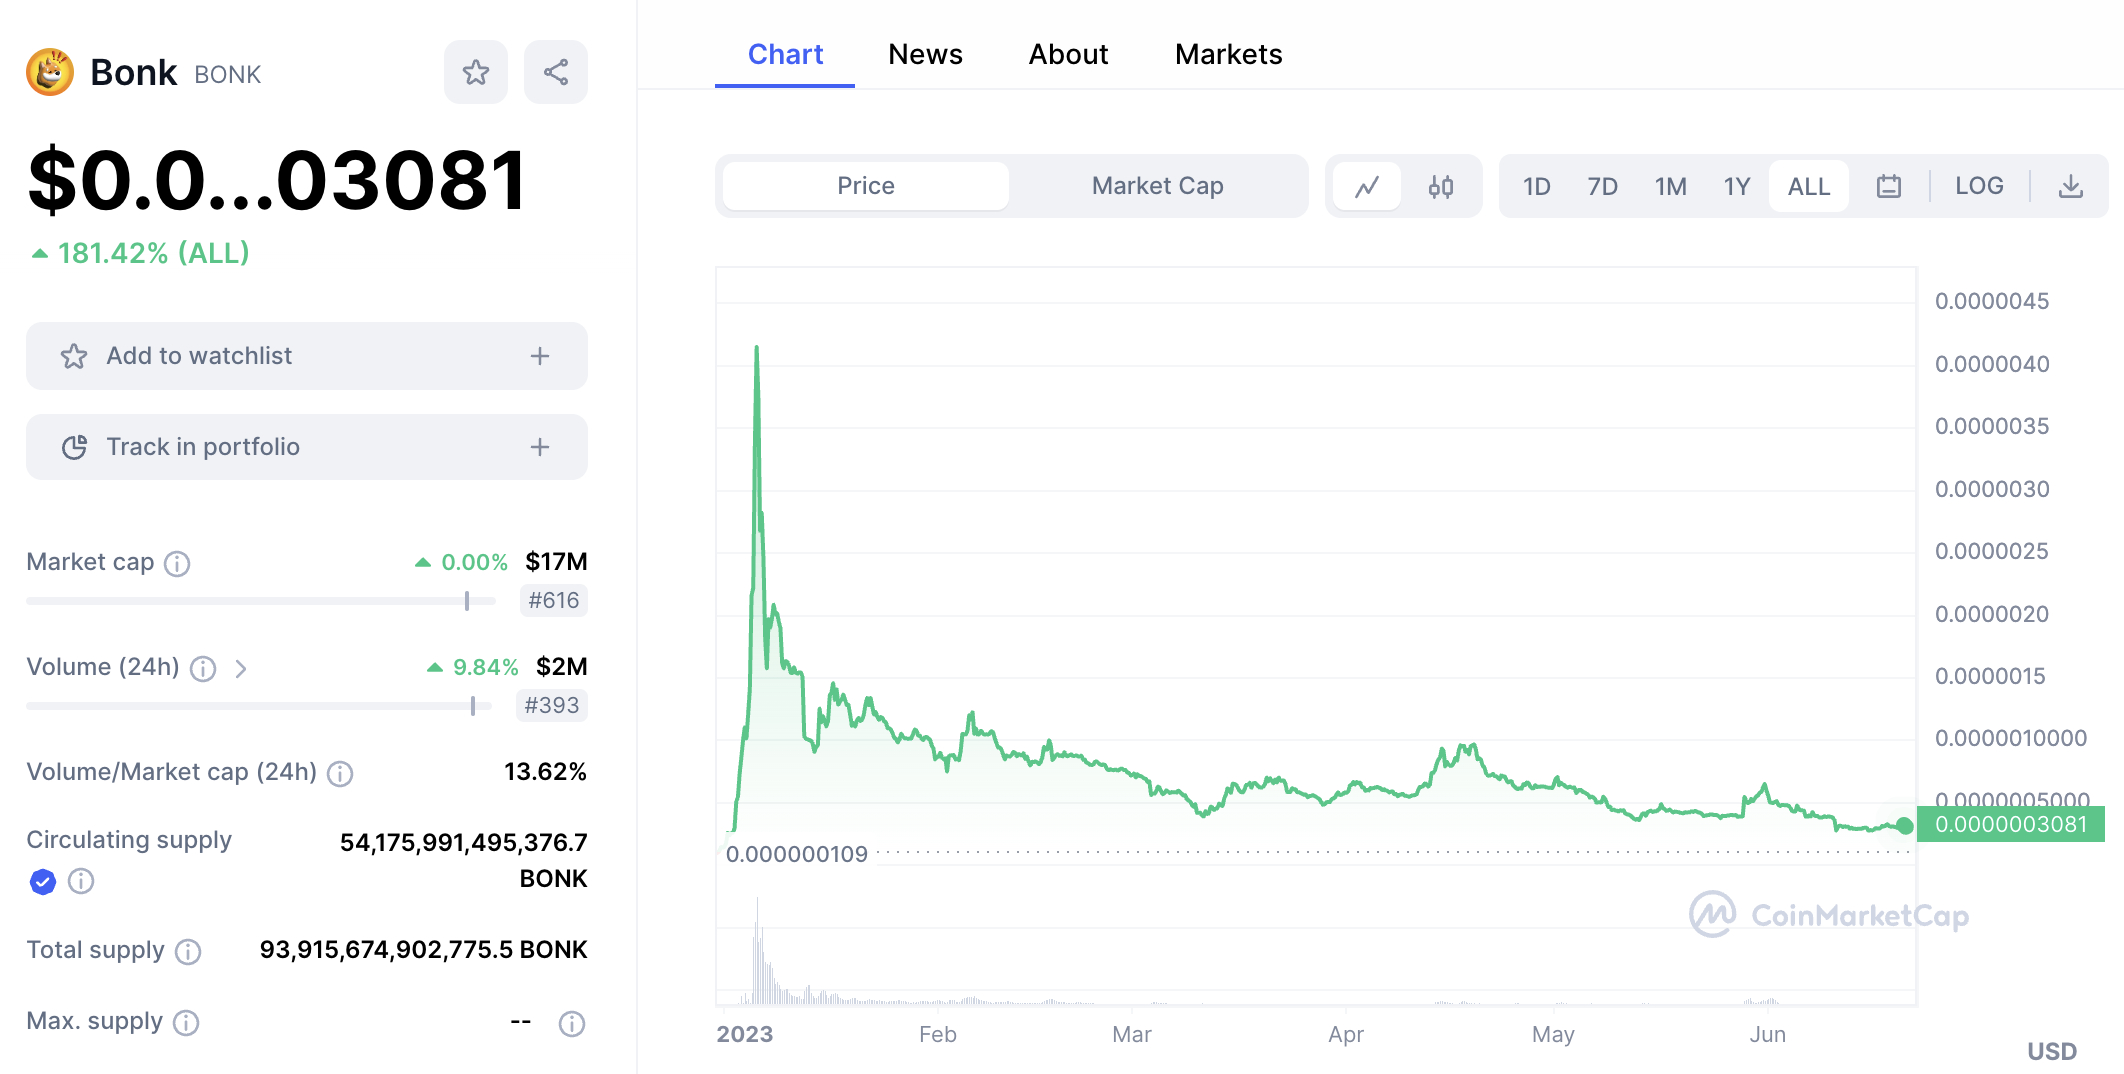Click the $0.0...03081 price headline
The width and height of the screenshot is (2124, 1074).
(x=278, y=180)
